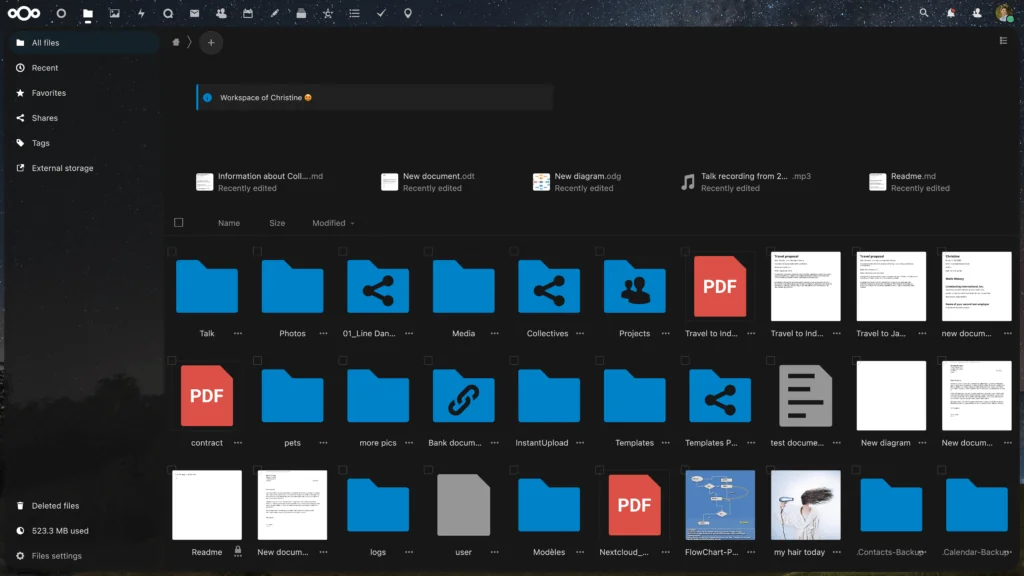Open the more menu for Projects folder

(x=665, y=333)
